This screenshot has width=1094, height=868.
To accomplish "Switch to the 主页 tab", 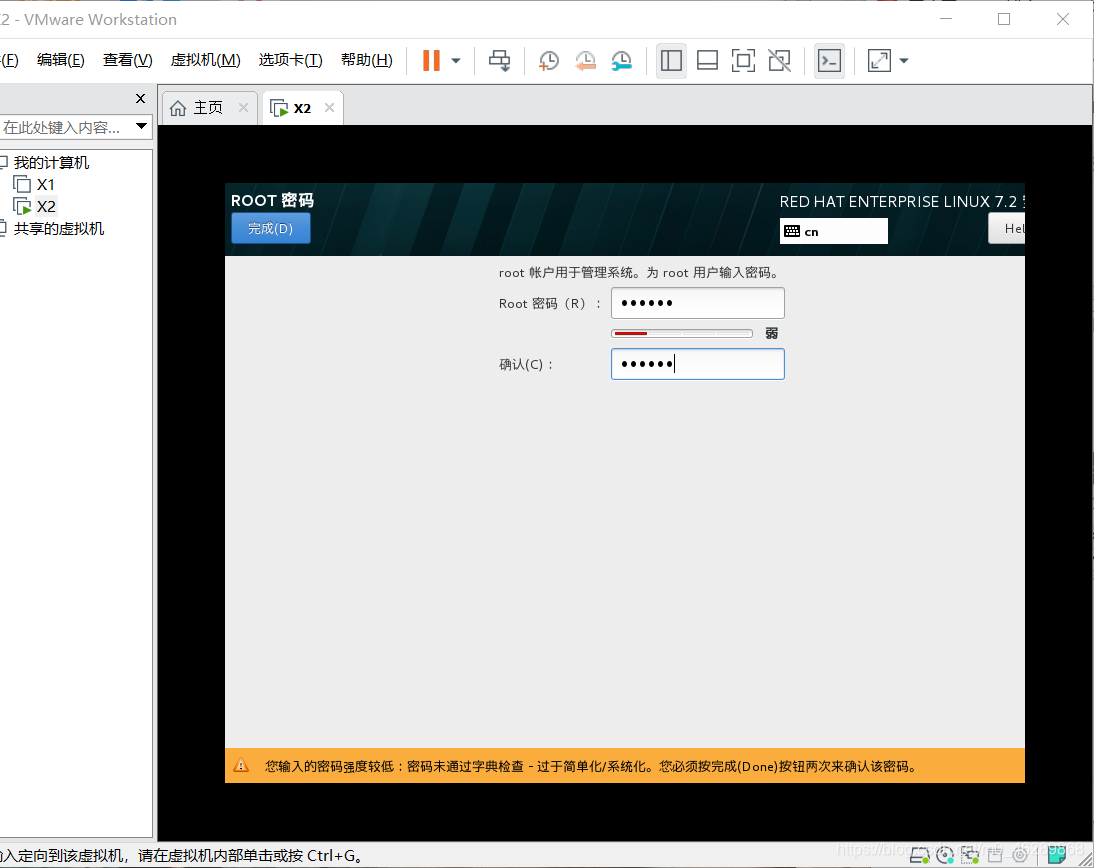I will click(209, 108).
